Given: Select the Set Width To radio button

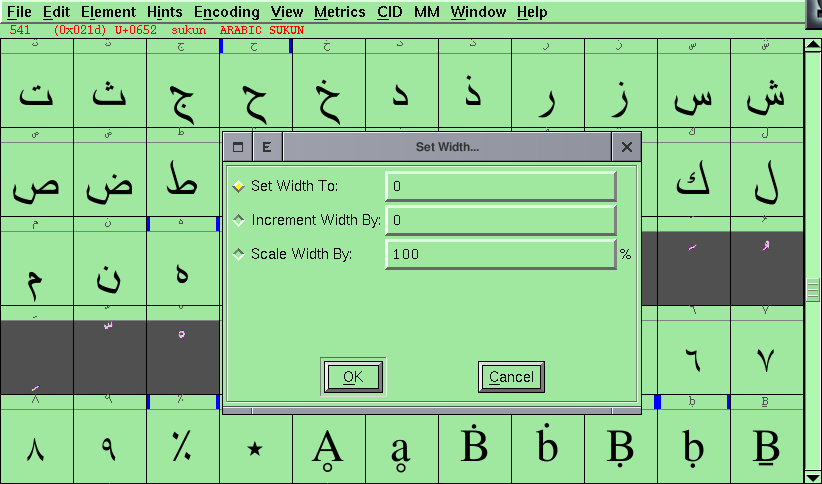Looking at the screenshot, I should point(238,186).
